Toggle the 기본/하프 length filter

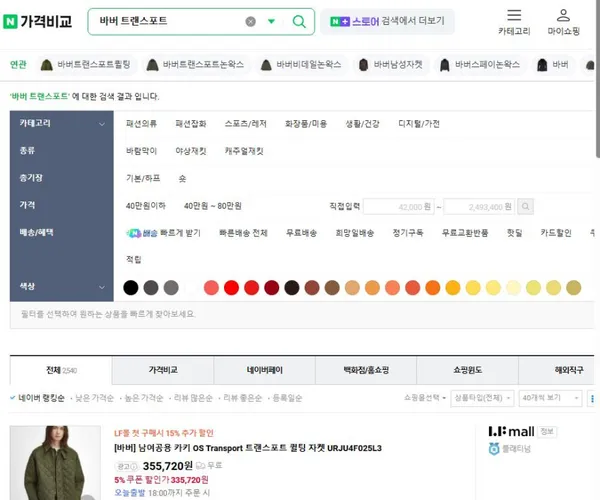click(x=143, y=178)
